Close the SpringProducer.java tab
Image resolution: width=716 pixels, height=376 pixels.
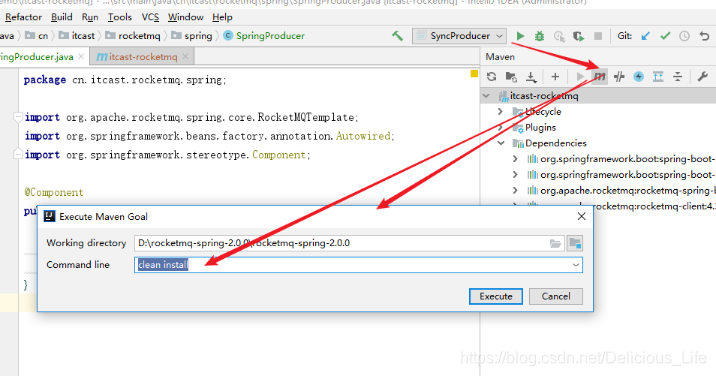(x=81, y=56)
